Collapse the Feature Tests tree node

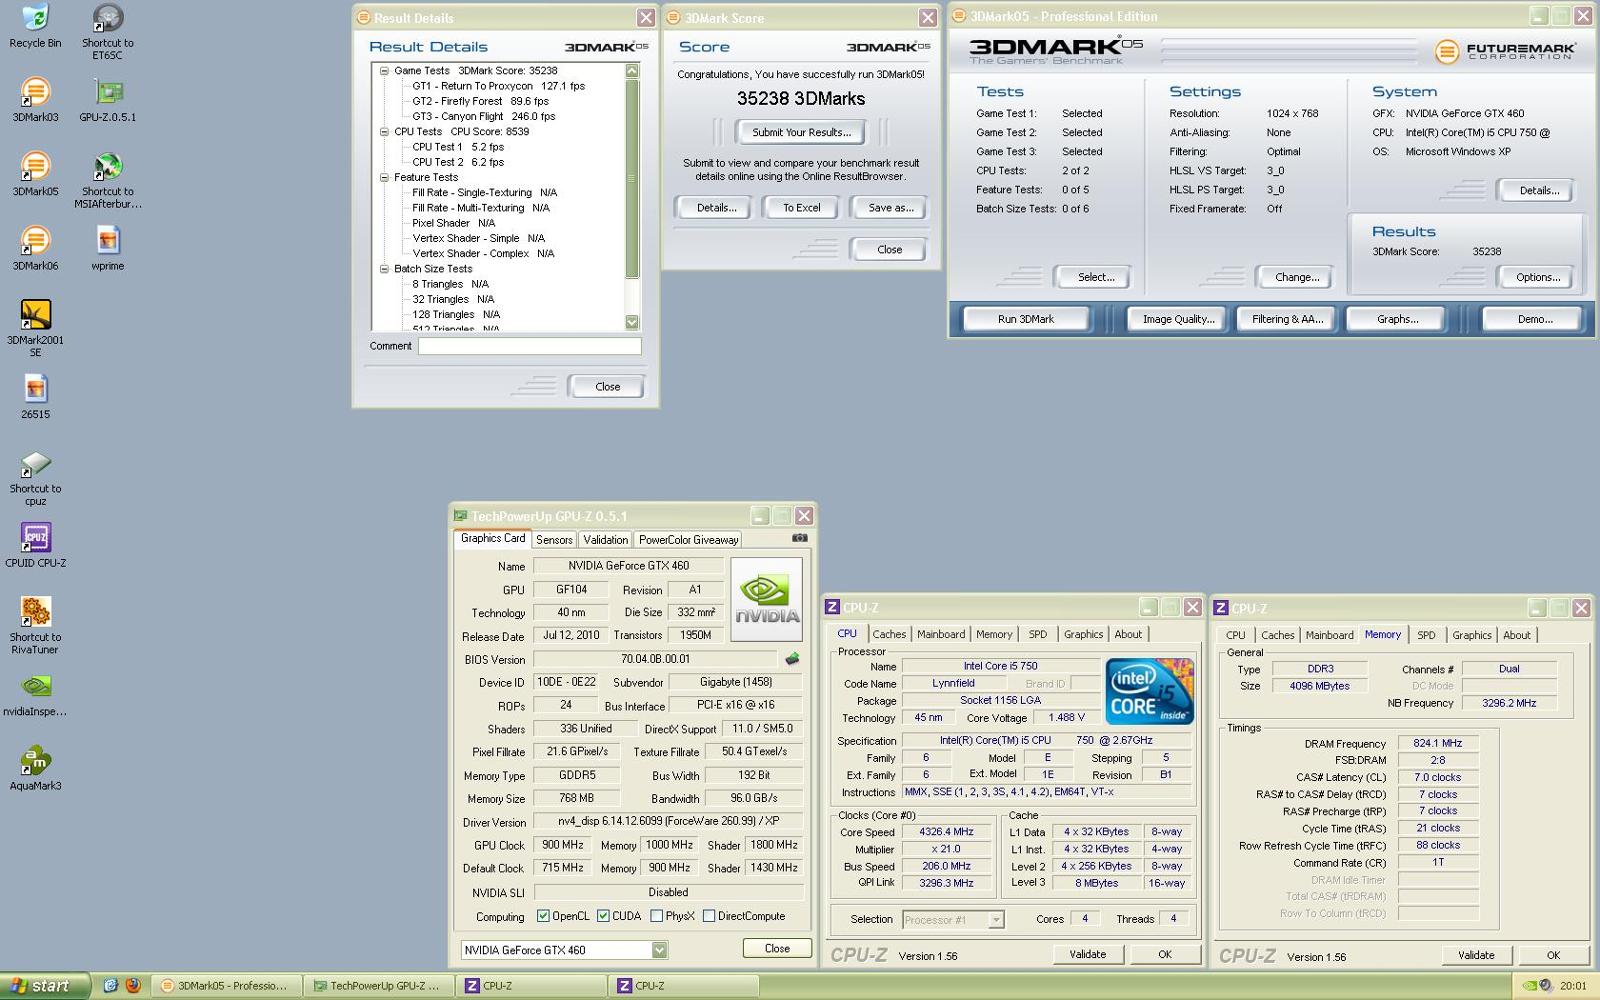click(x=384, y=177)
